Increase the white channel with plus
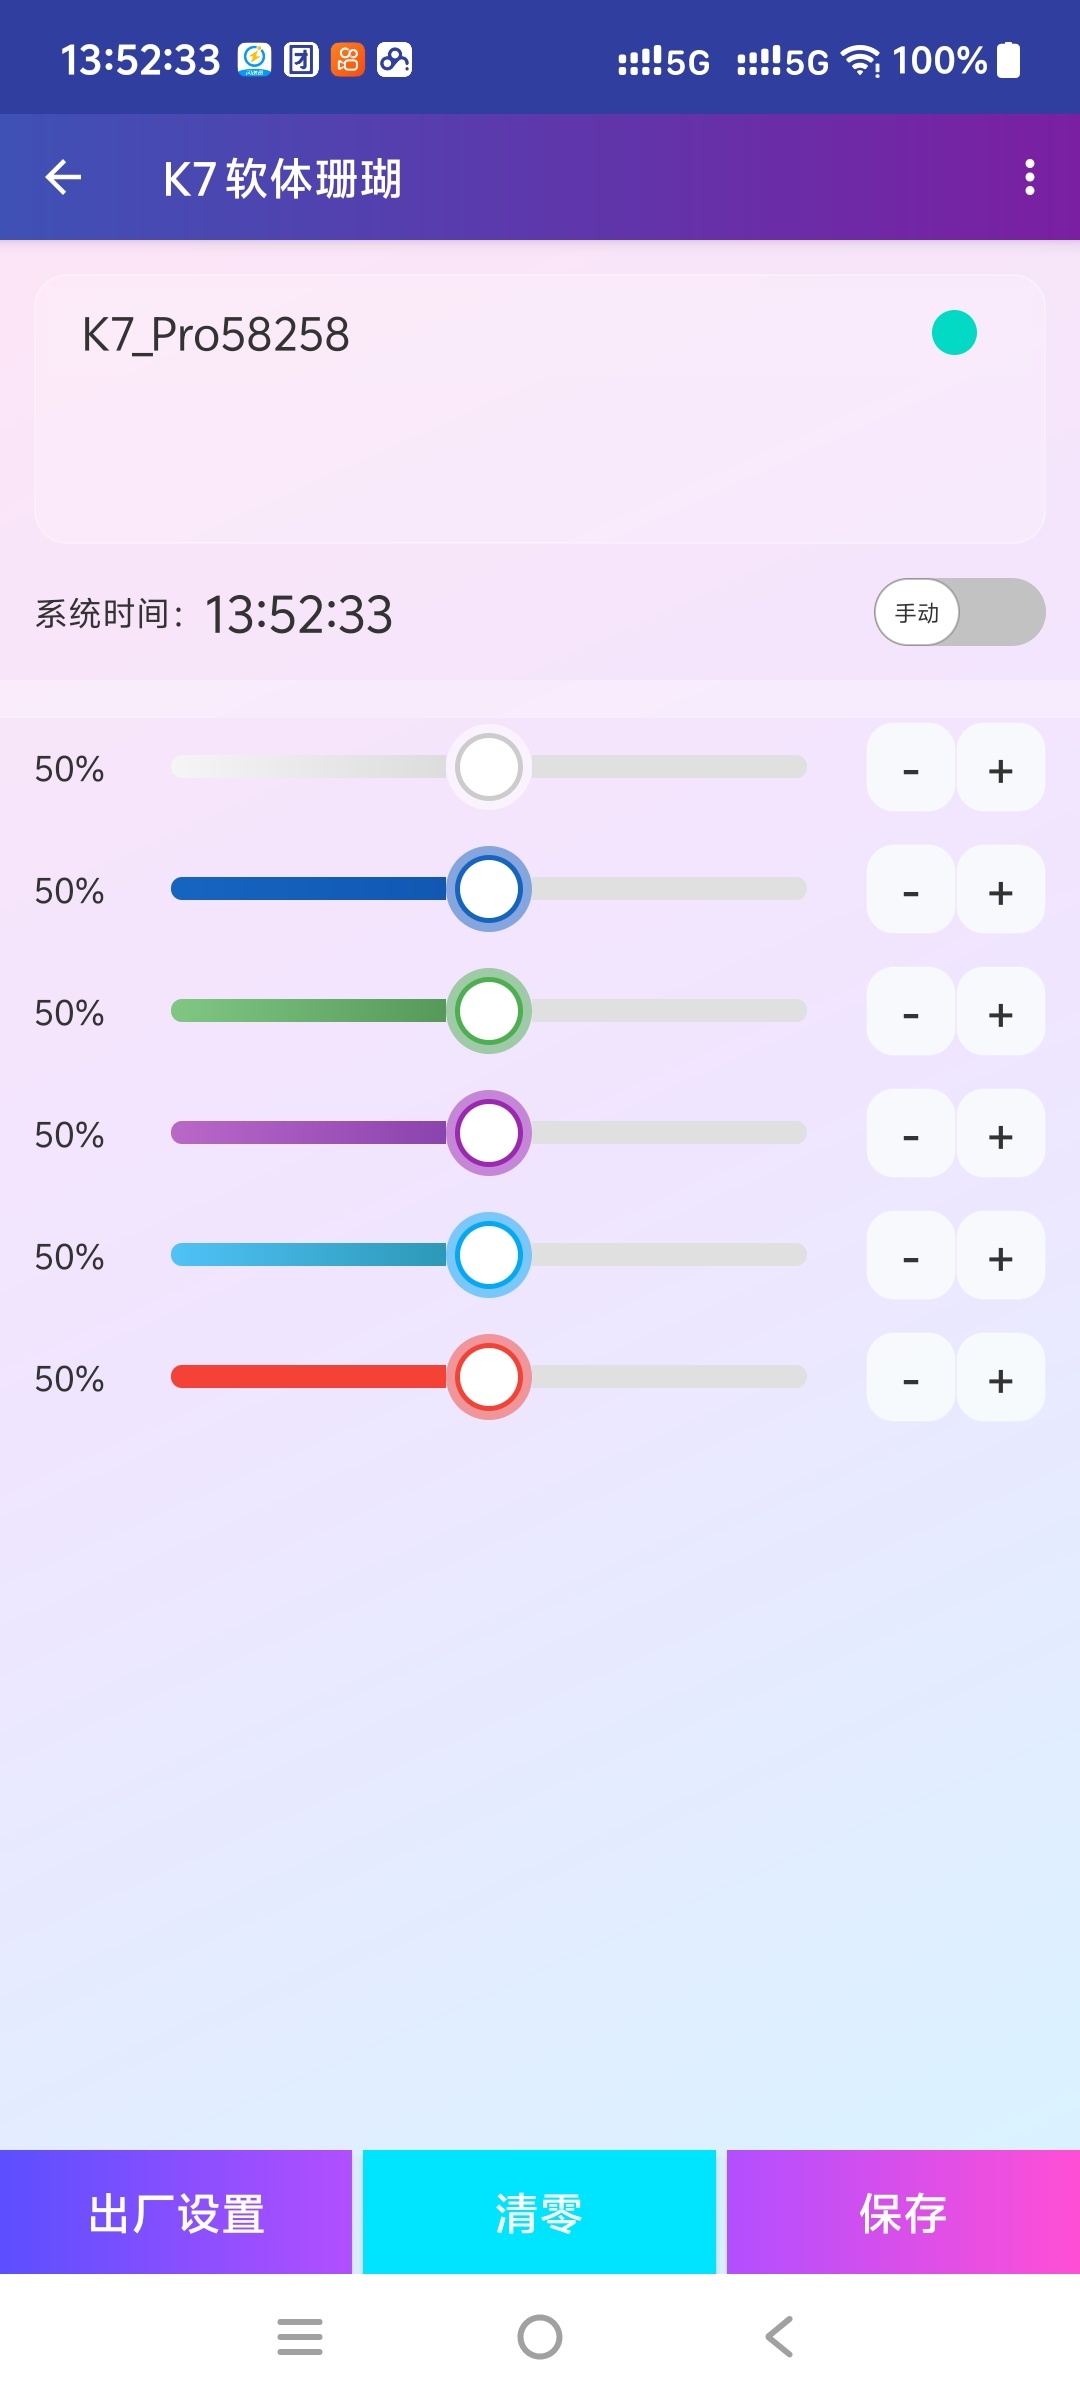Viewport: 1080px width, 2400px height. (1001, 768)
